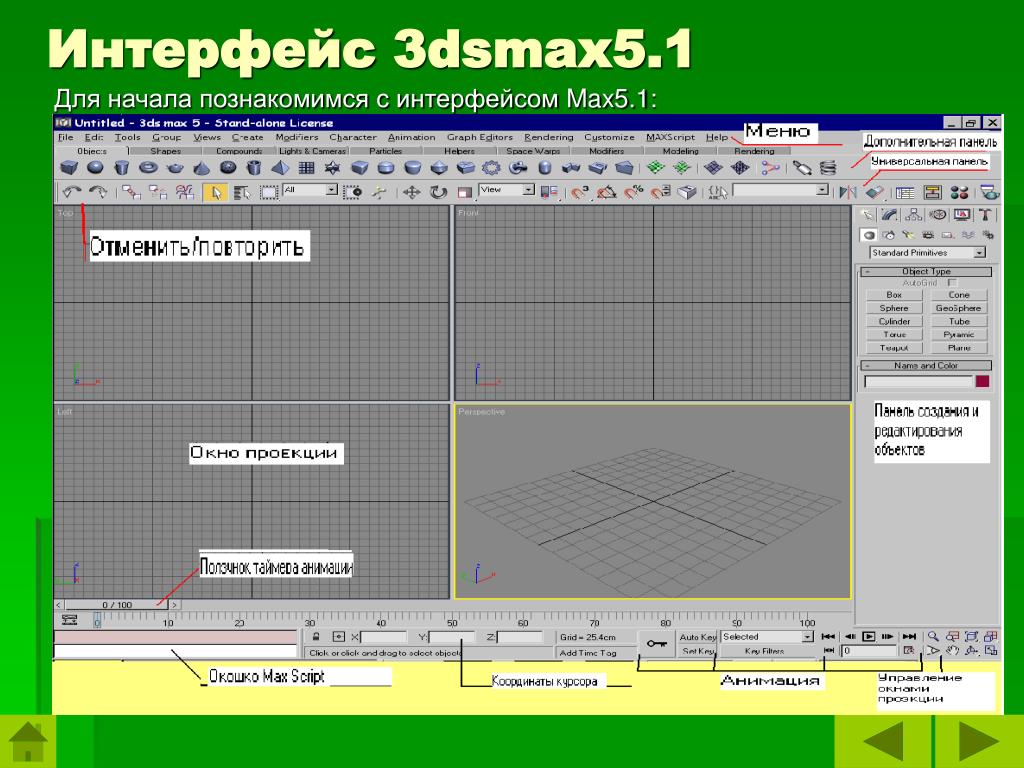Viewport: 1024px width, 768px height.
Task: Select the Rotate tool in main toolbar
Action: pyautogui.click(x=438, y=193)
